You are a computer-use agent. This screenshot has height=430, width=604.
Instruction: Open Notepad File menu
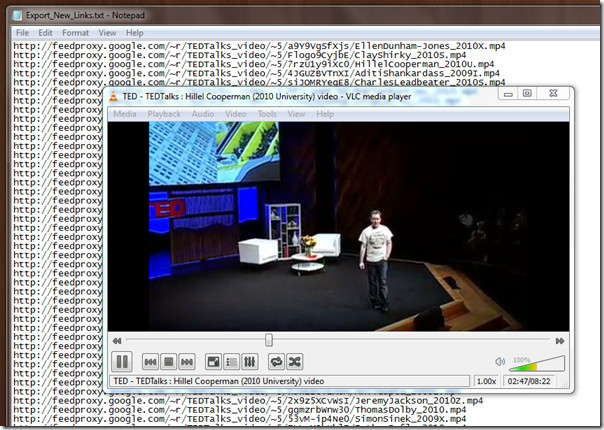pos(22,33)
